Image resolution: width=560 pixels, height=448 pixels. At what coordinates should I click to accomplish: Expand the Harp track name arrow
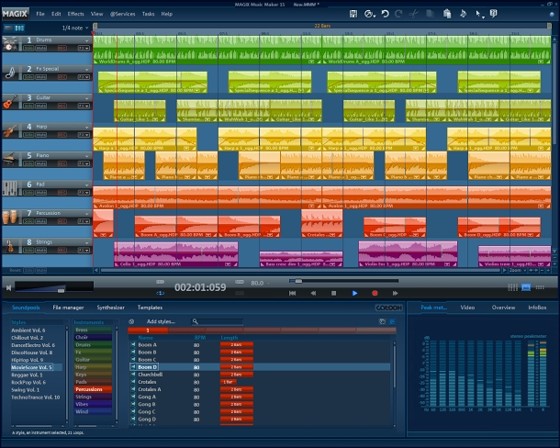click(86, 127)
